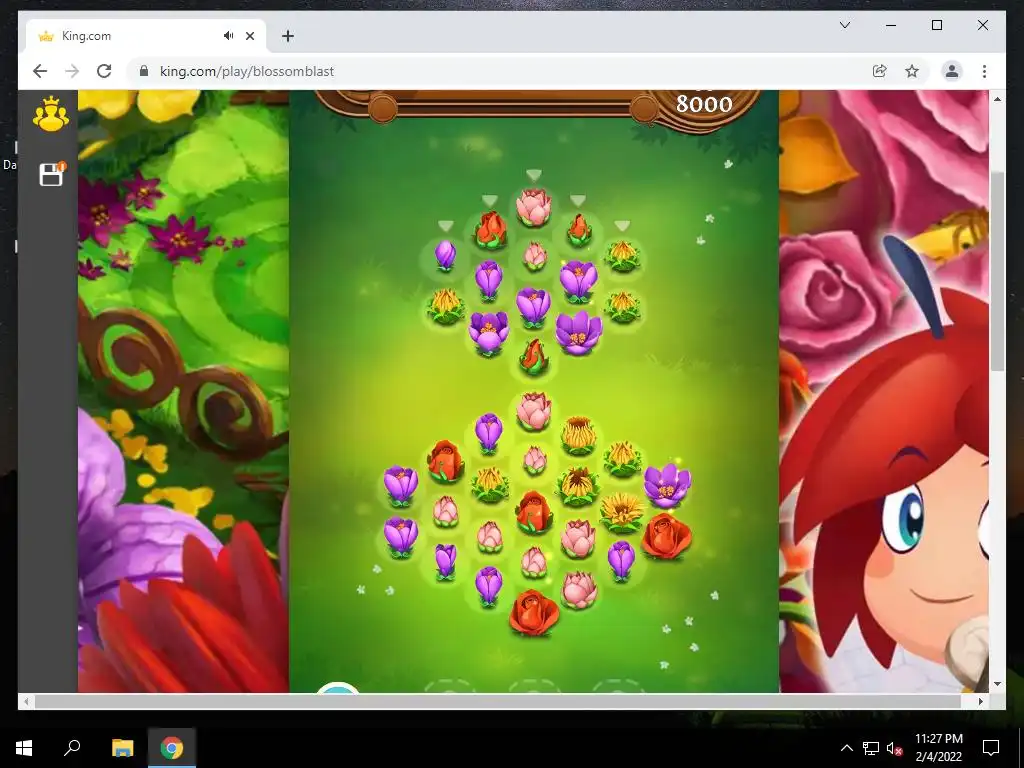Minimize the Chrome window
Screen dimensions: 1024x768
891,25
